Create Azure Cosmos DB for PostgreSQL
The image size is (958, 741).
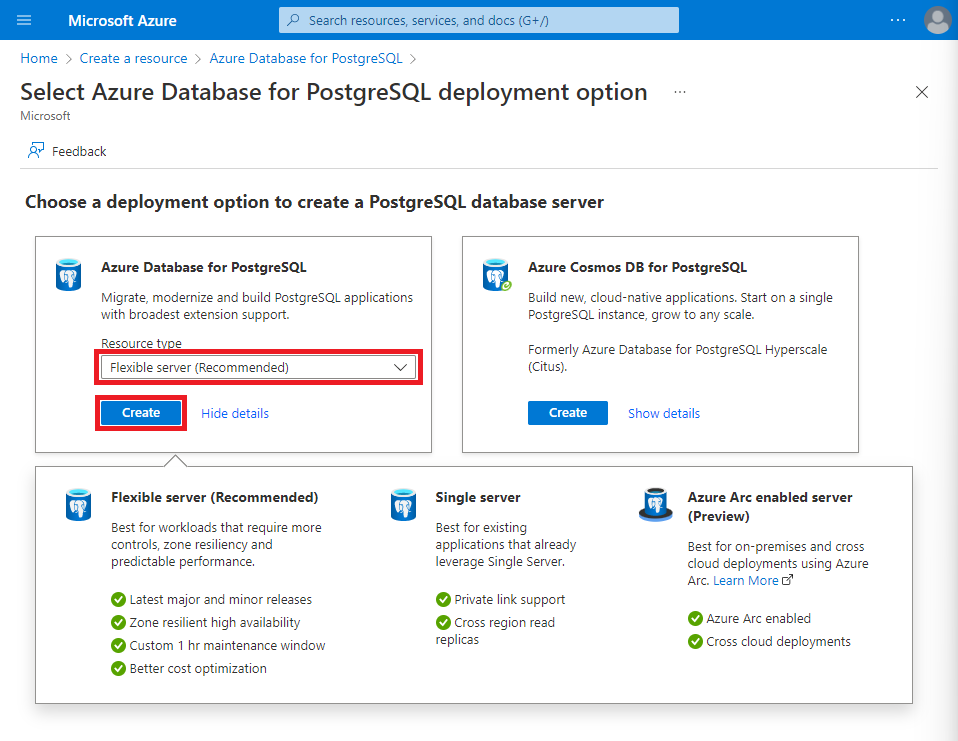pos(568,413)
